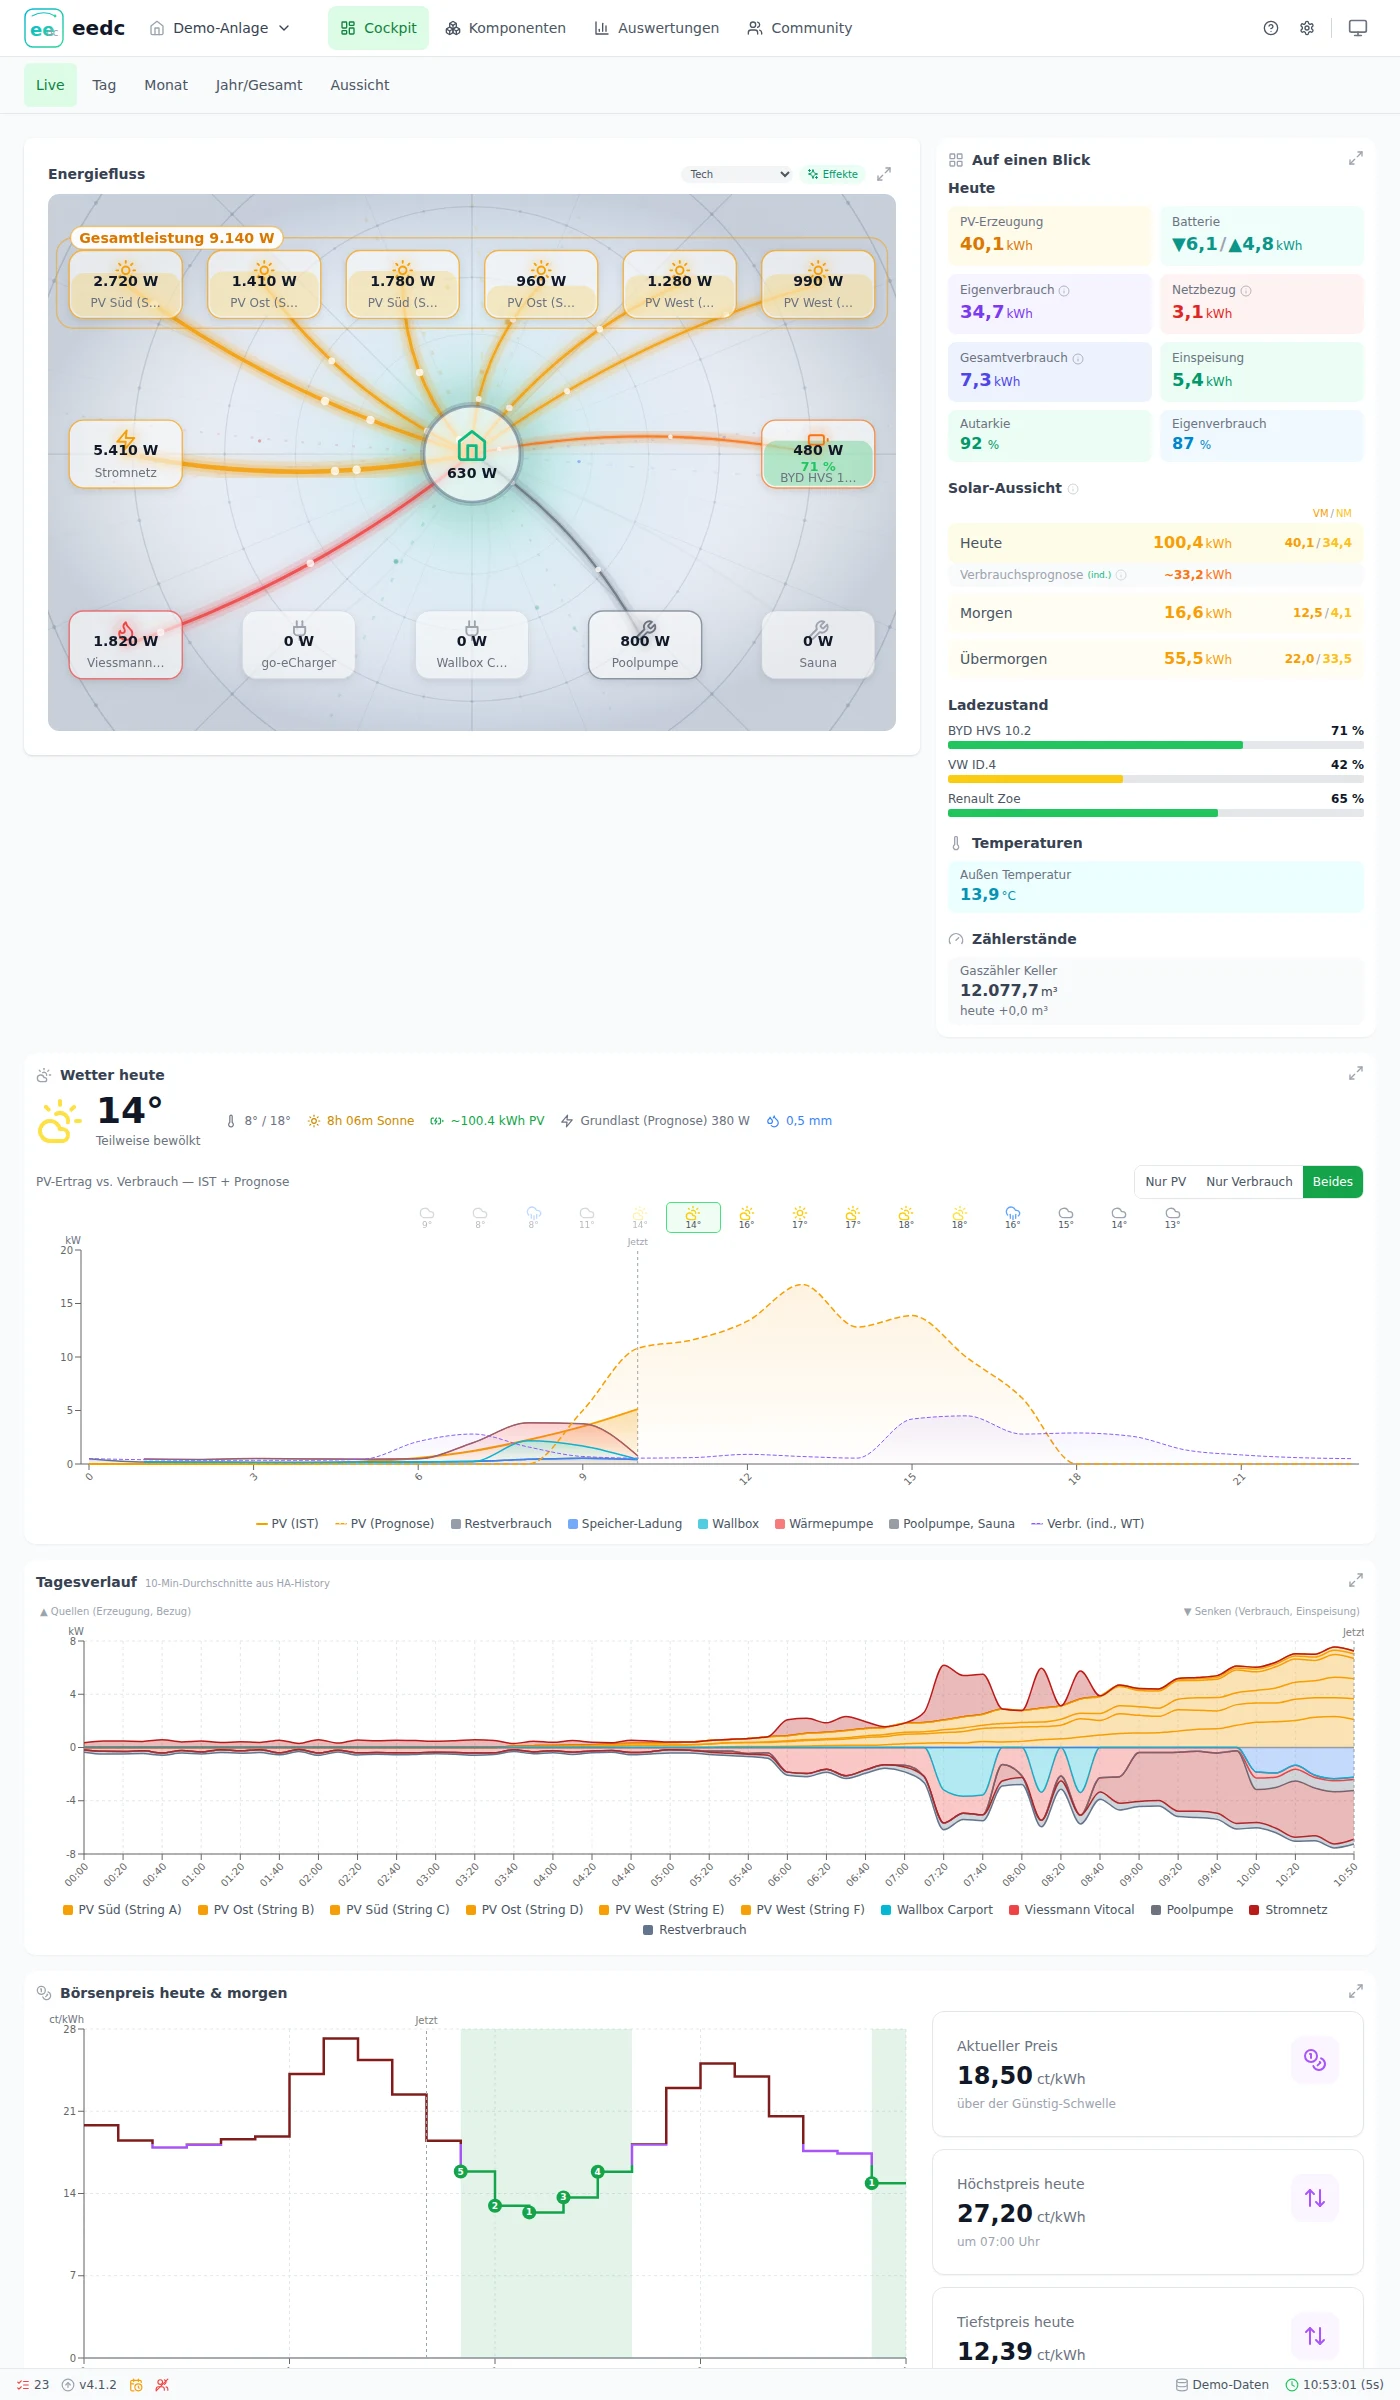
Task: Toggle Wärmepumpe legend series
Action: click(824, 1524)
